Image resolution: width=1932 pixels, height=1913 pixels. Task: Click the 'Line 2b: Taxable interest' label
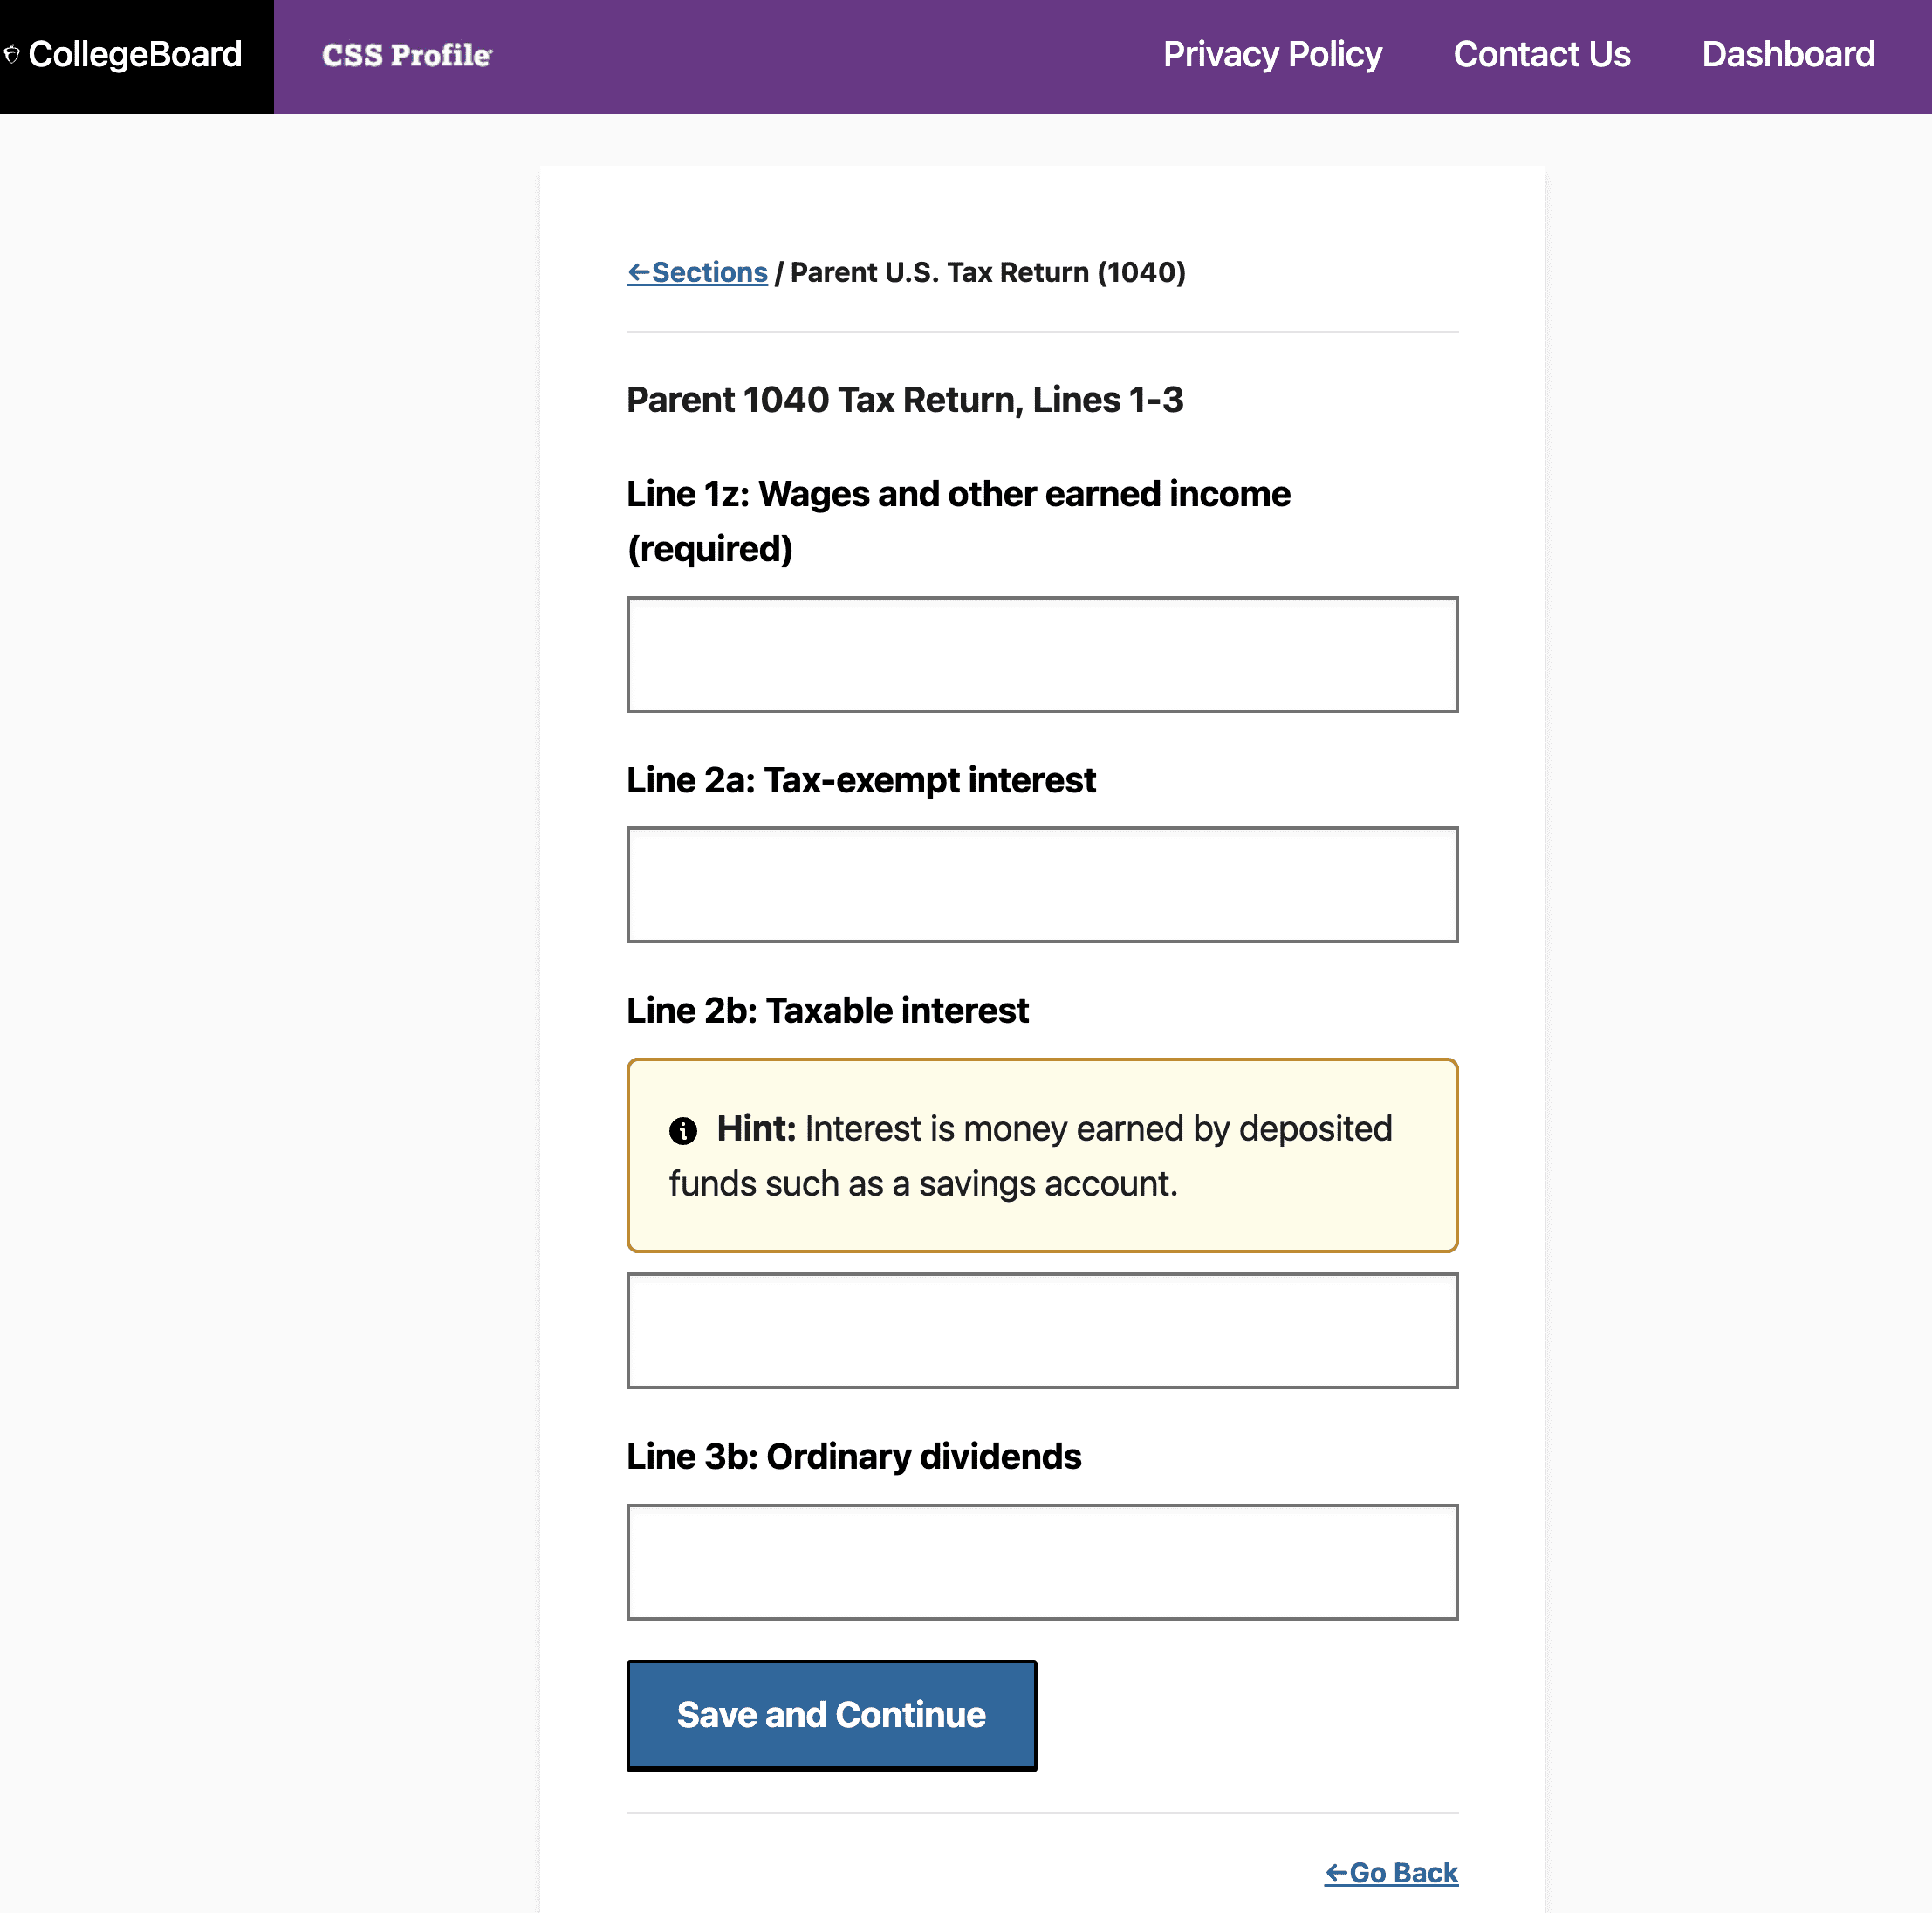click(x=827, y=1010)
